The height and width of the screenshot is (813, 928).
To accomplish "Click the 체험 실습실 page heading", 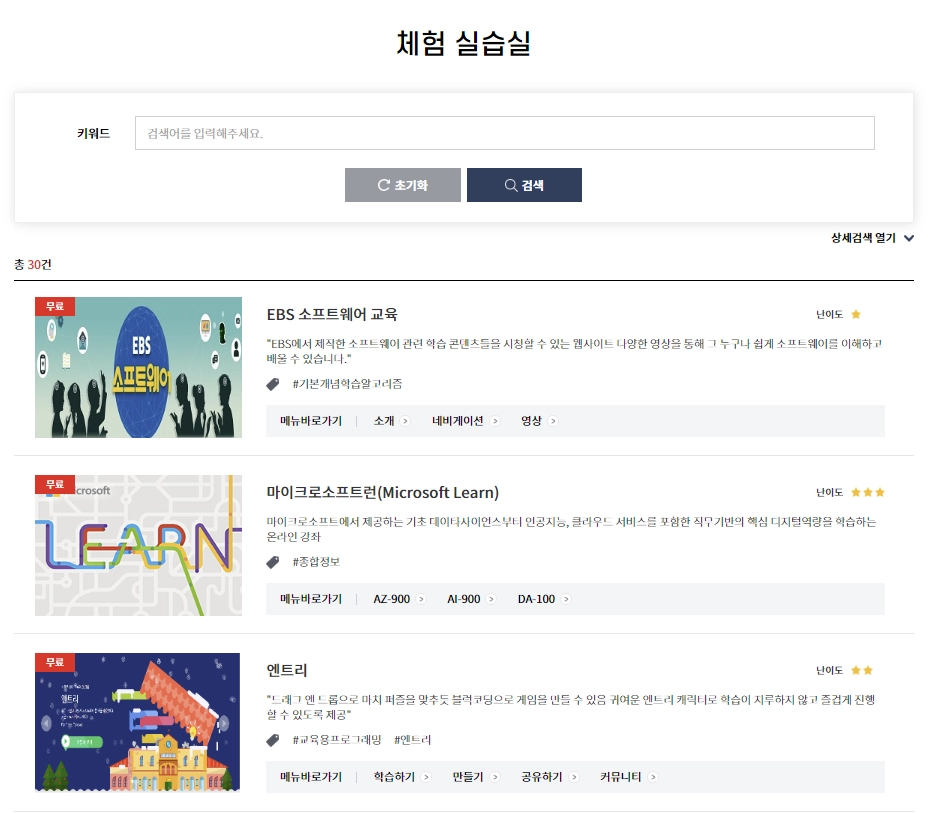I will tap(463, 43).
